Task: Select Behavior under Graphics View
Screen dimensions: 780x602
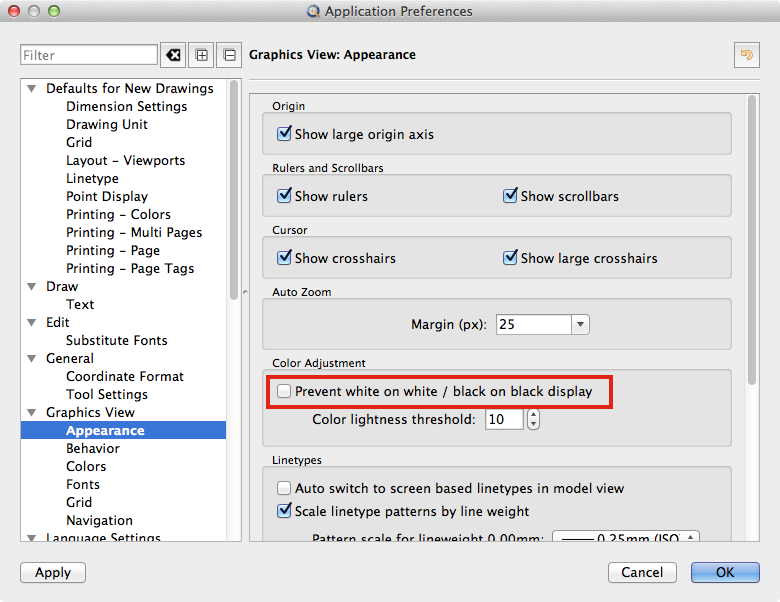Action: pos(93,448)
